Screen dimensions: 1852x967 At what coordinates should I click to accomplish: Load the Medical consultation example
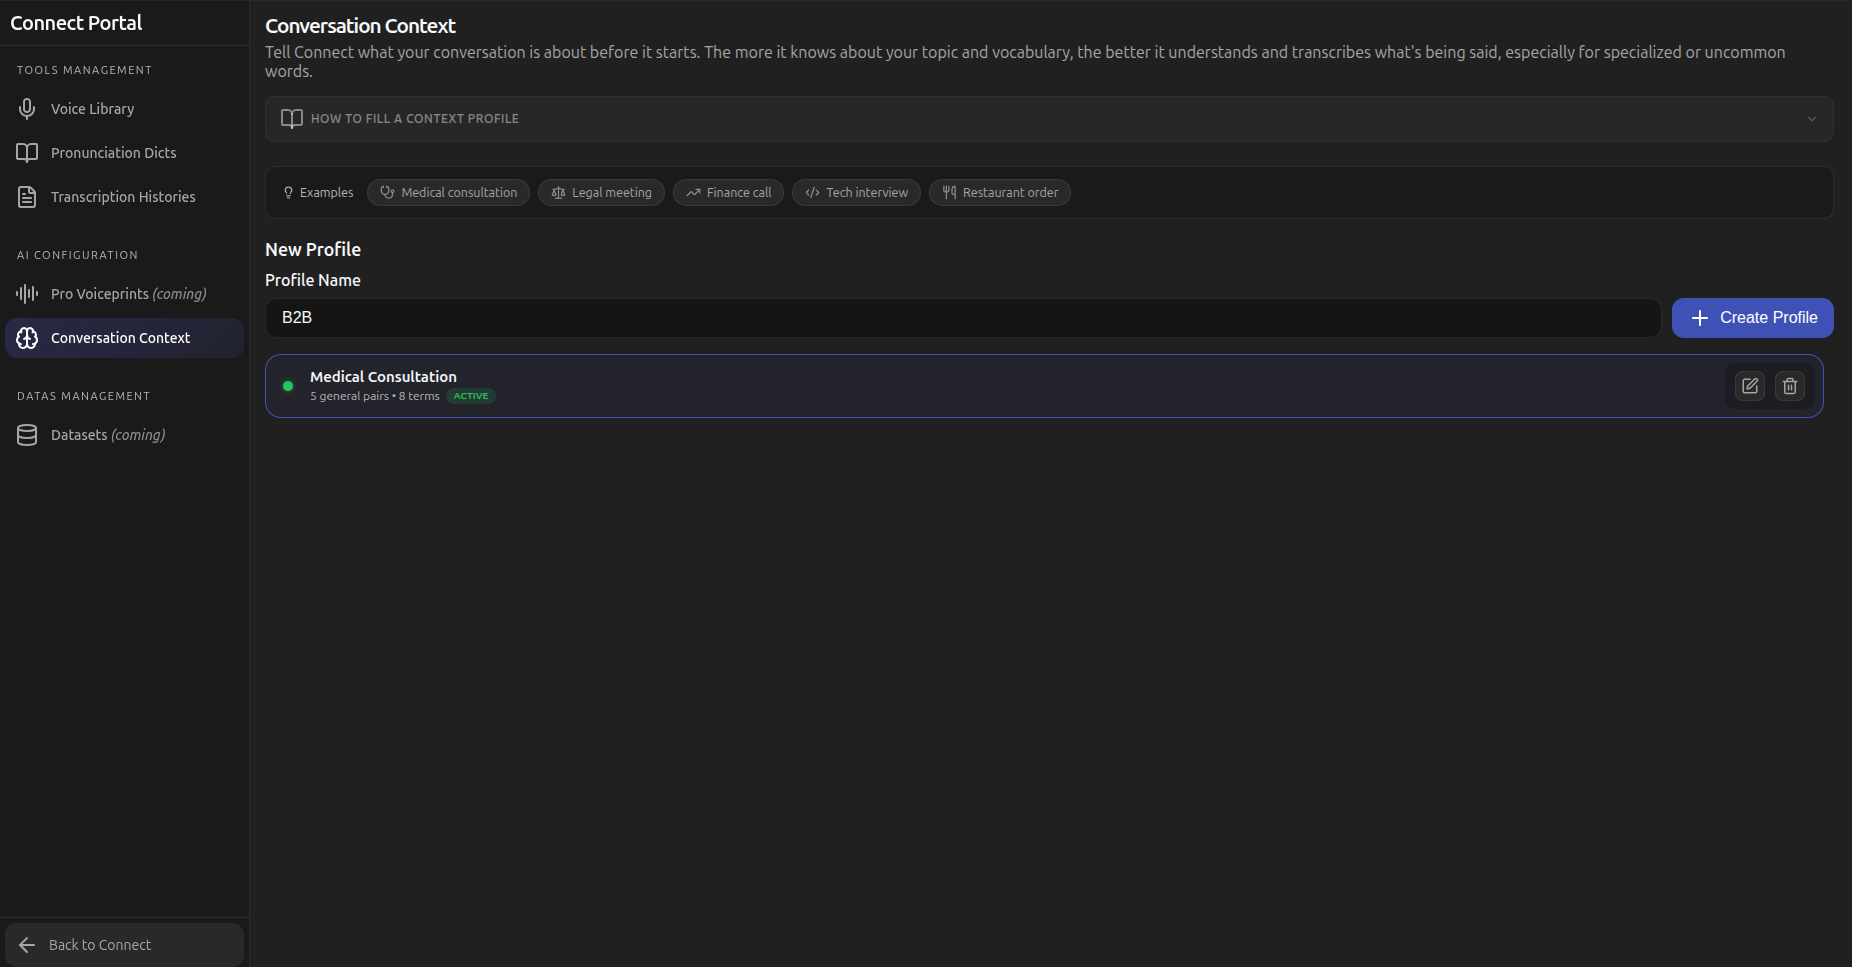tap(448, 192)
